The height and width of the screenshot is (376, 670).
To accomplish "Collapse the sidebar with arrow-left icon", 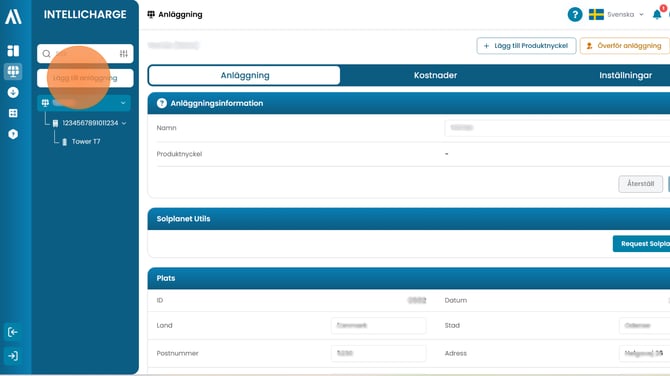I will 13,332.
